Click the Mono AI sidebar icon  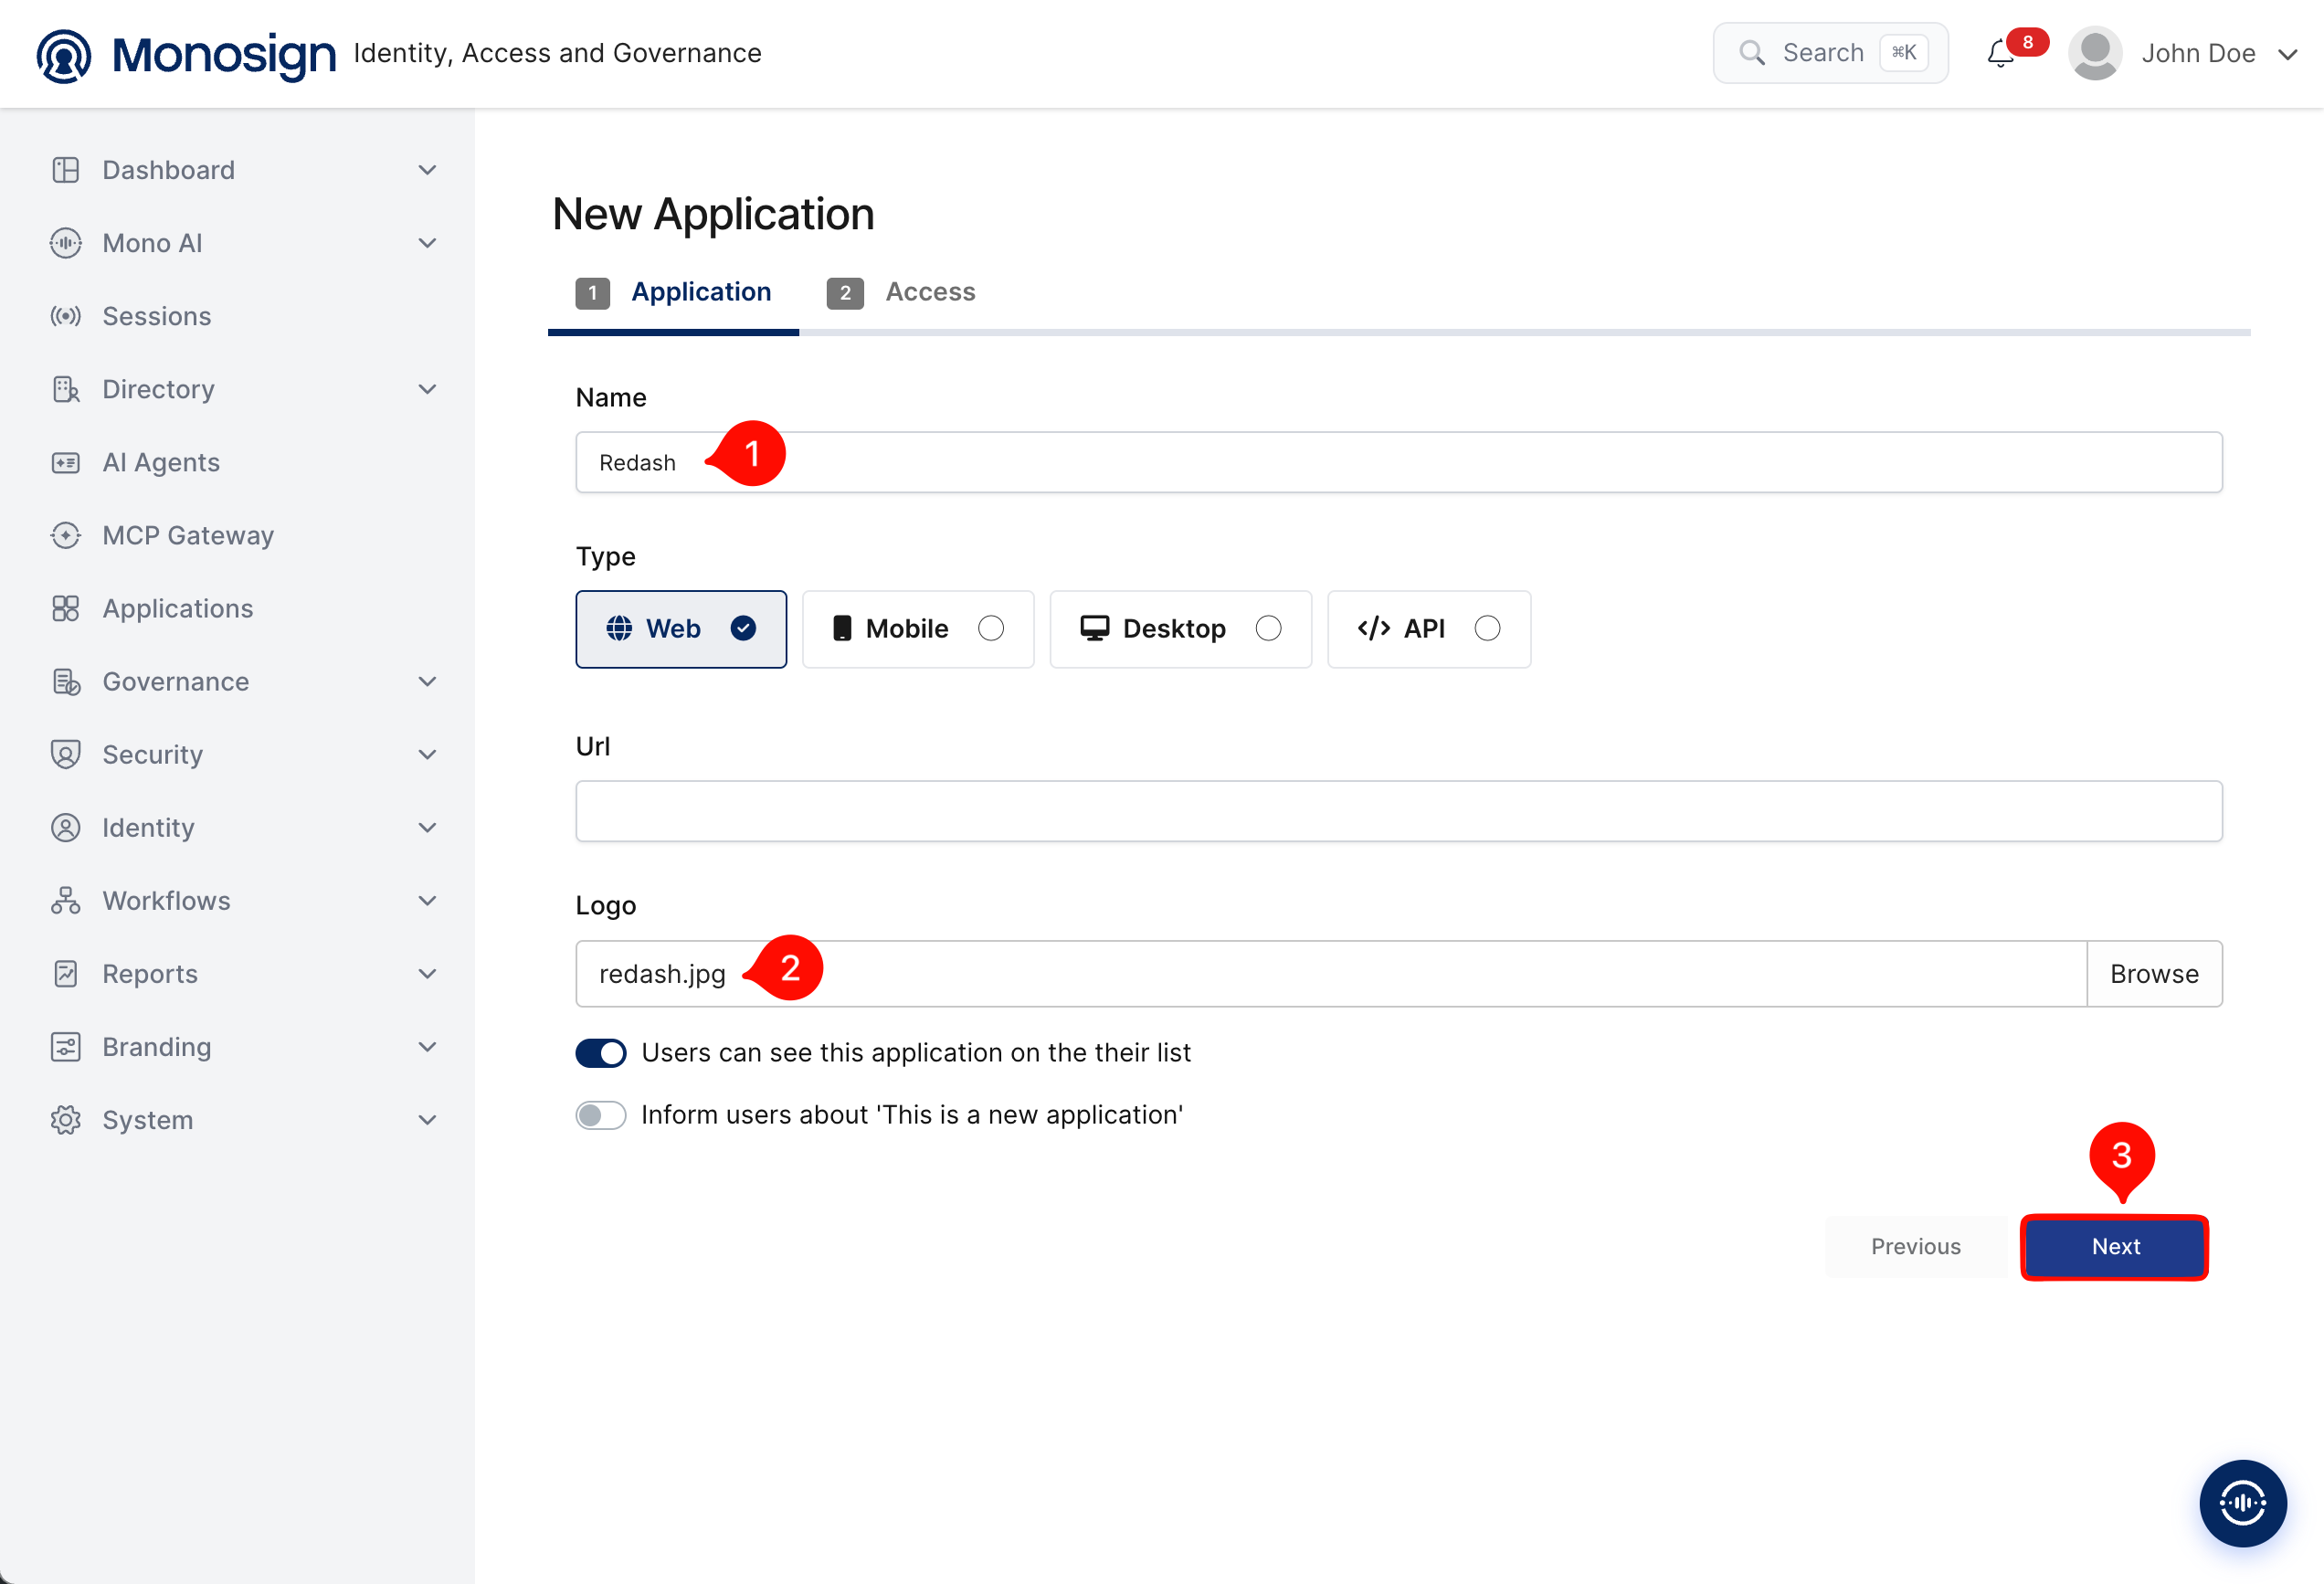coord(66,243)
